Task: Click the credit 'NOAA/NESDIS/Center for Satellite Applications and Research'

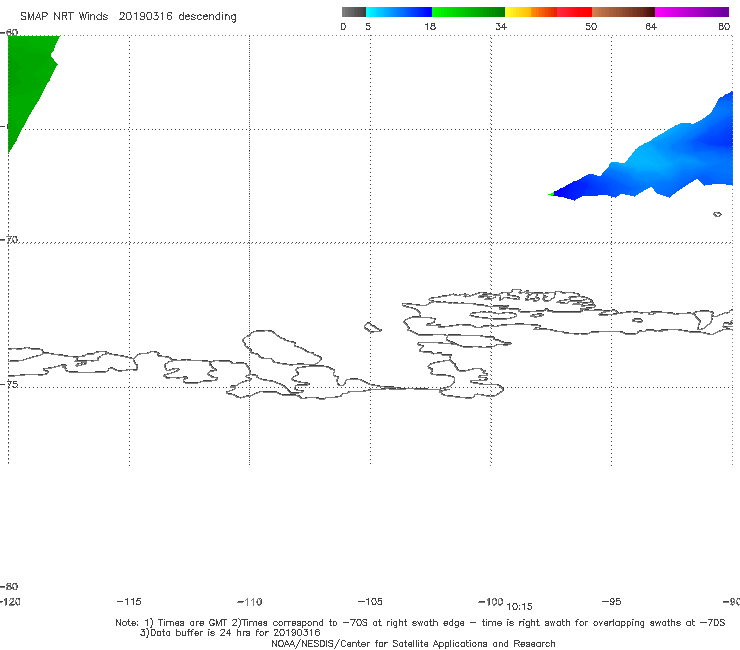Action: [x=413, y=643]
